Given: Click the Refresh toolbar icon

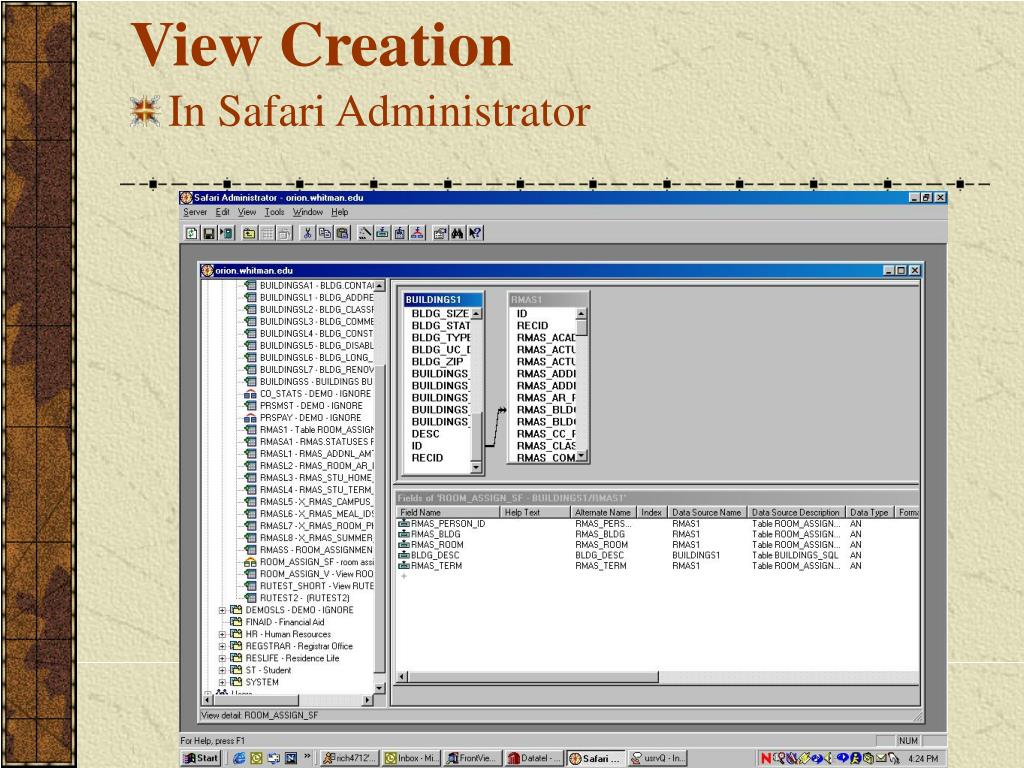Looking at the screenshot, I should coord(191,233).
